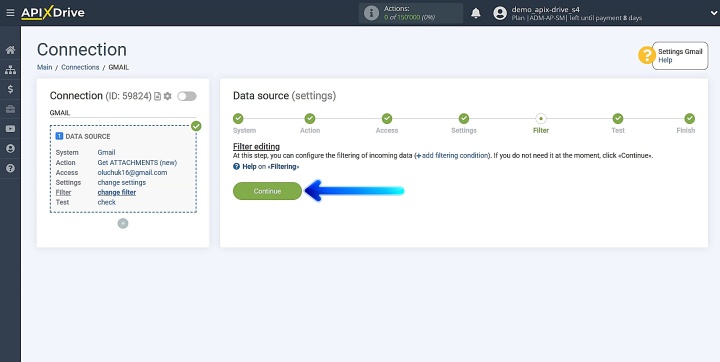Go to Home in sidebar

coord(10,50)
